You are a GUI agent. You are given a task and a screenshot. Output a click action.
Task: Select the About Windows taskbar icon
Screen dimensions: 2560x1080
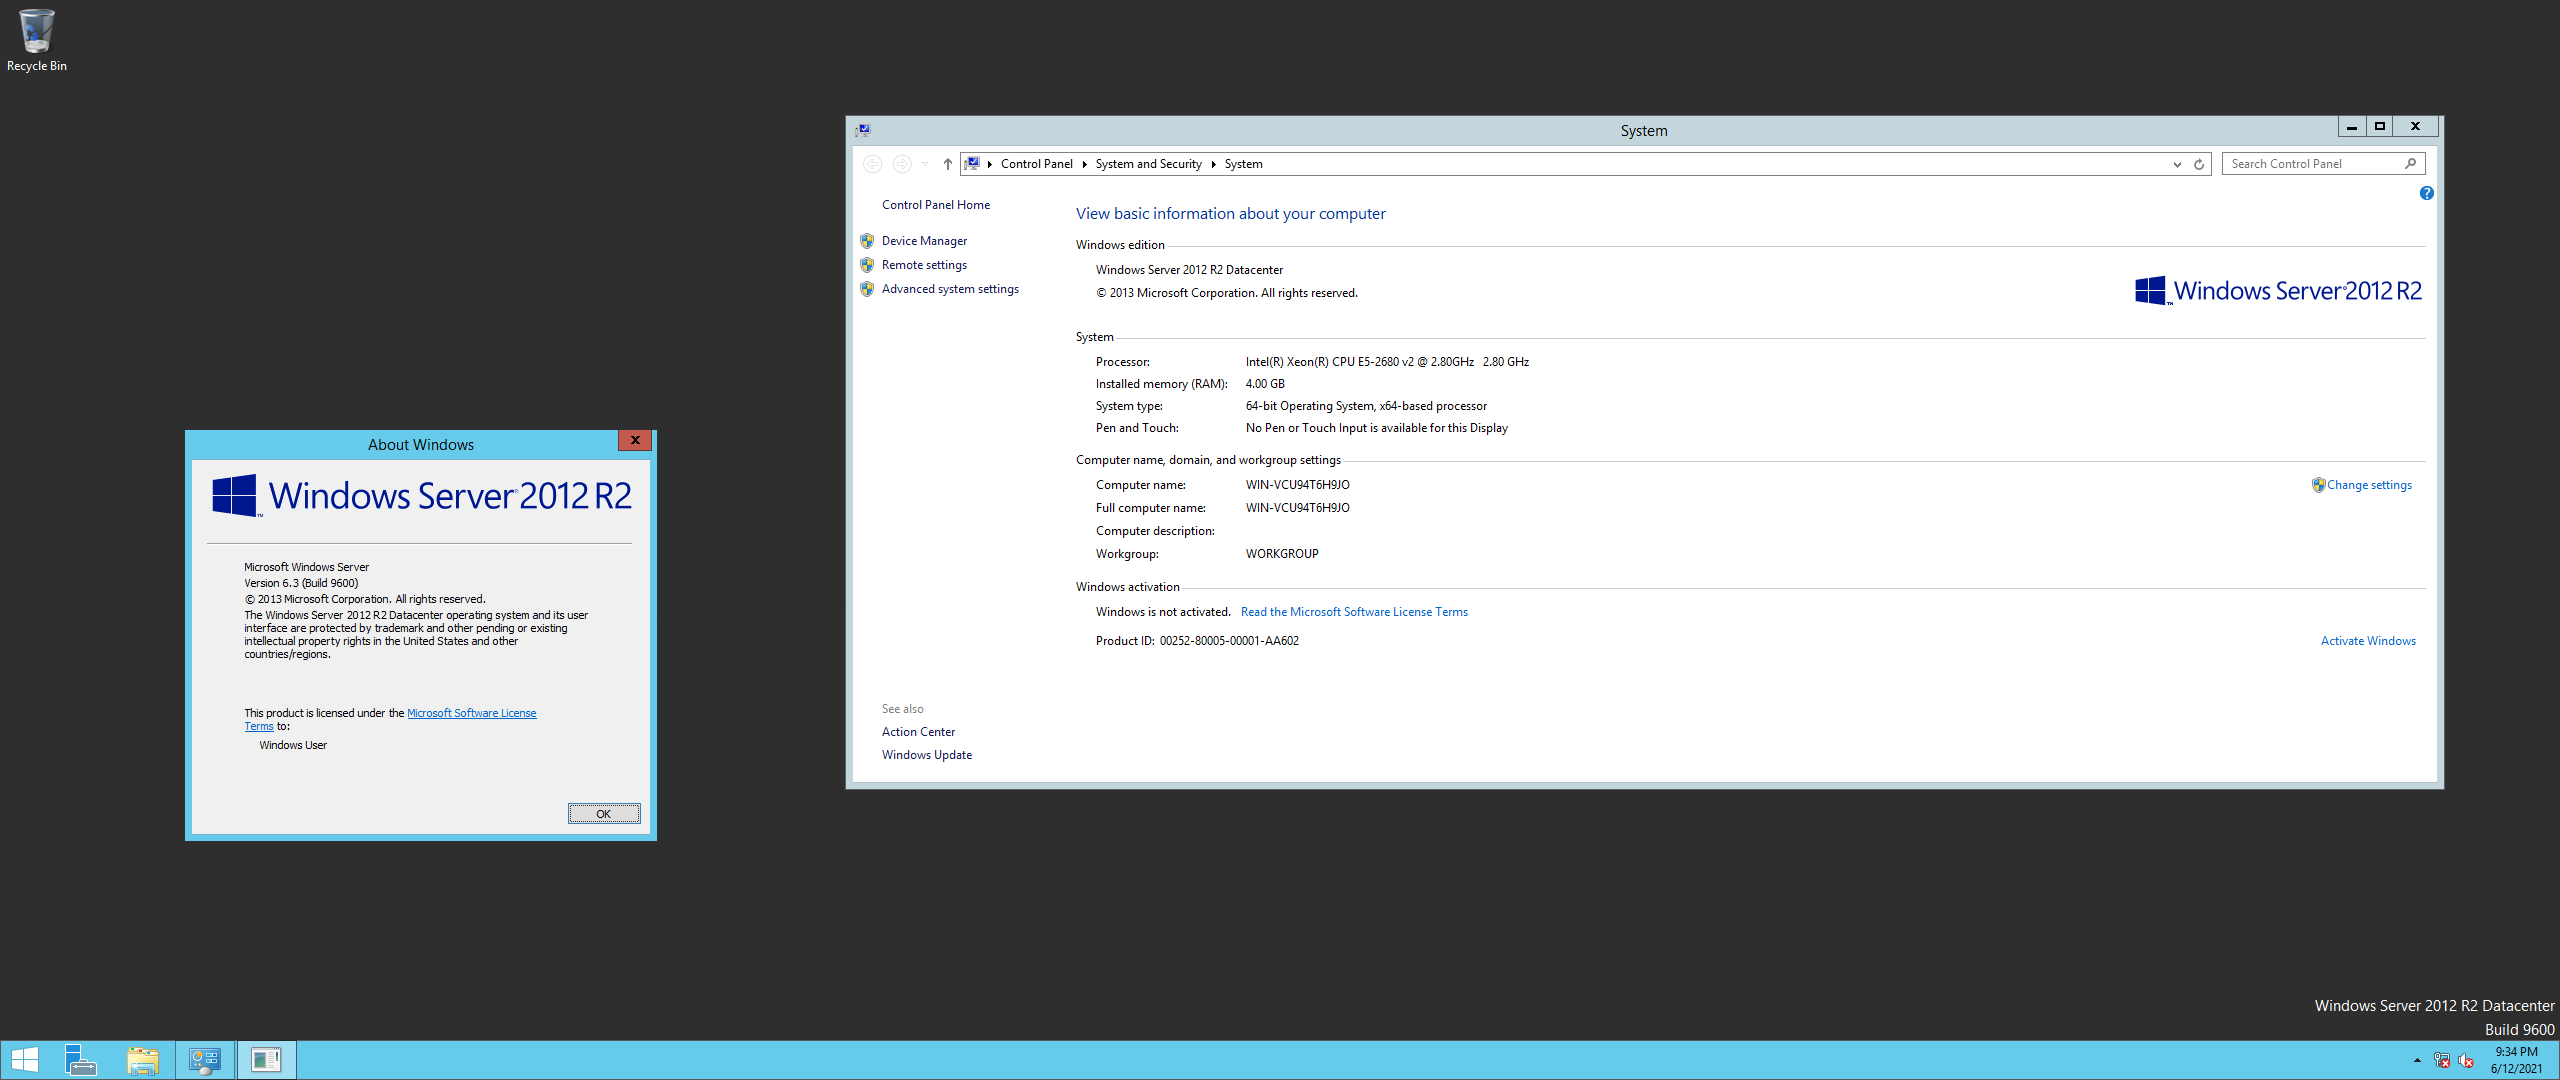pyautogui.click(x=266, y=1060)
